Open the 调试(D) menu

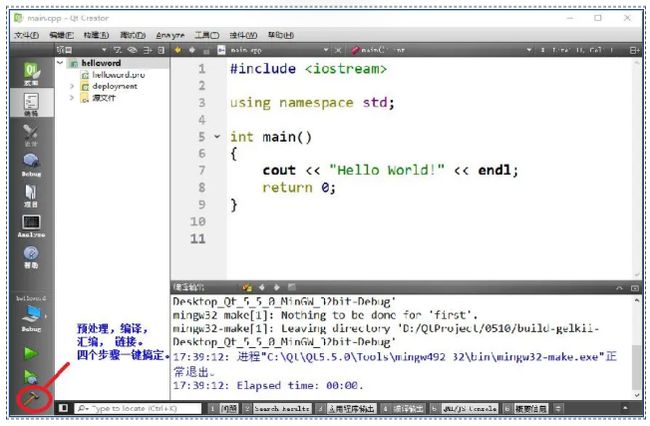[x=133, y=35]
